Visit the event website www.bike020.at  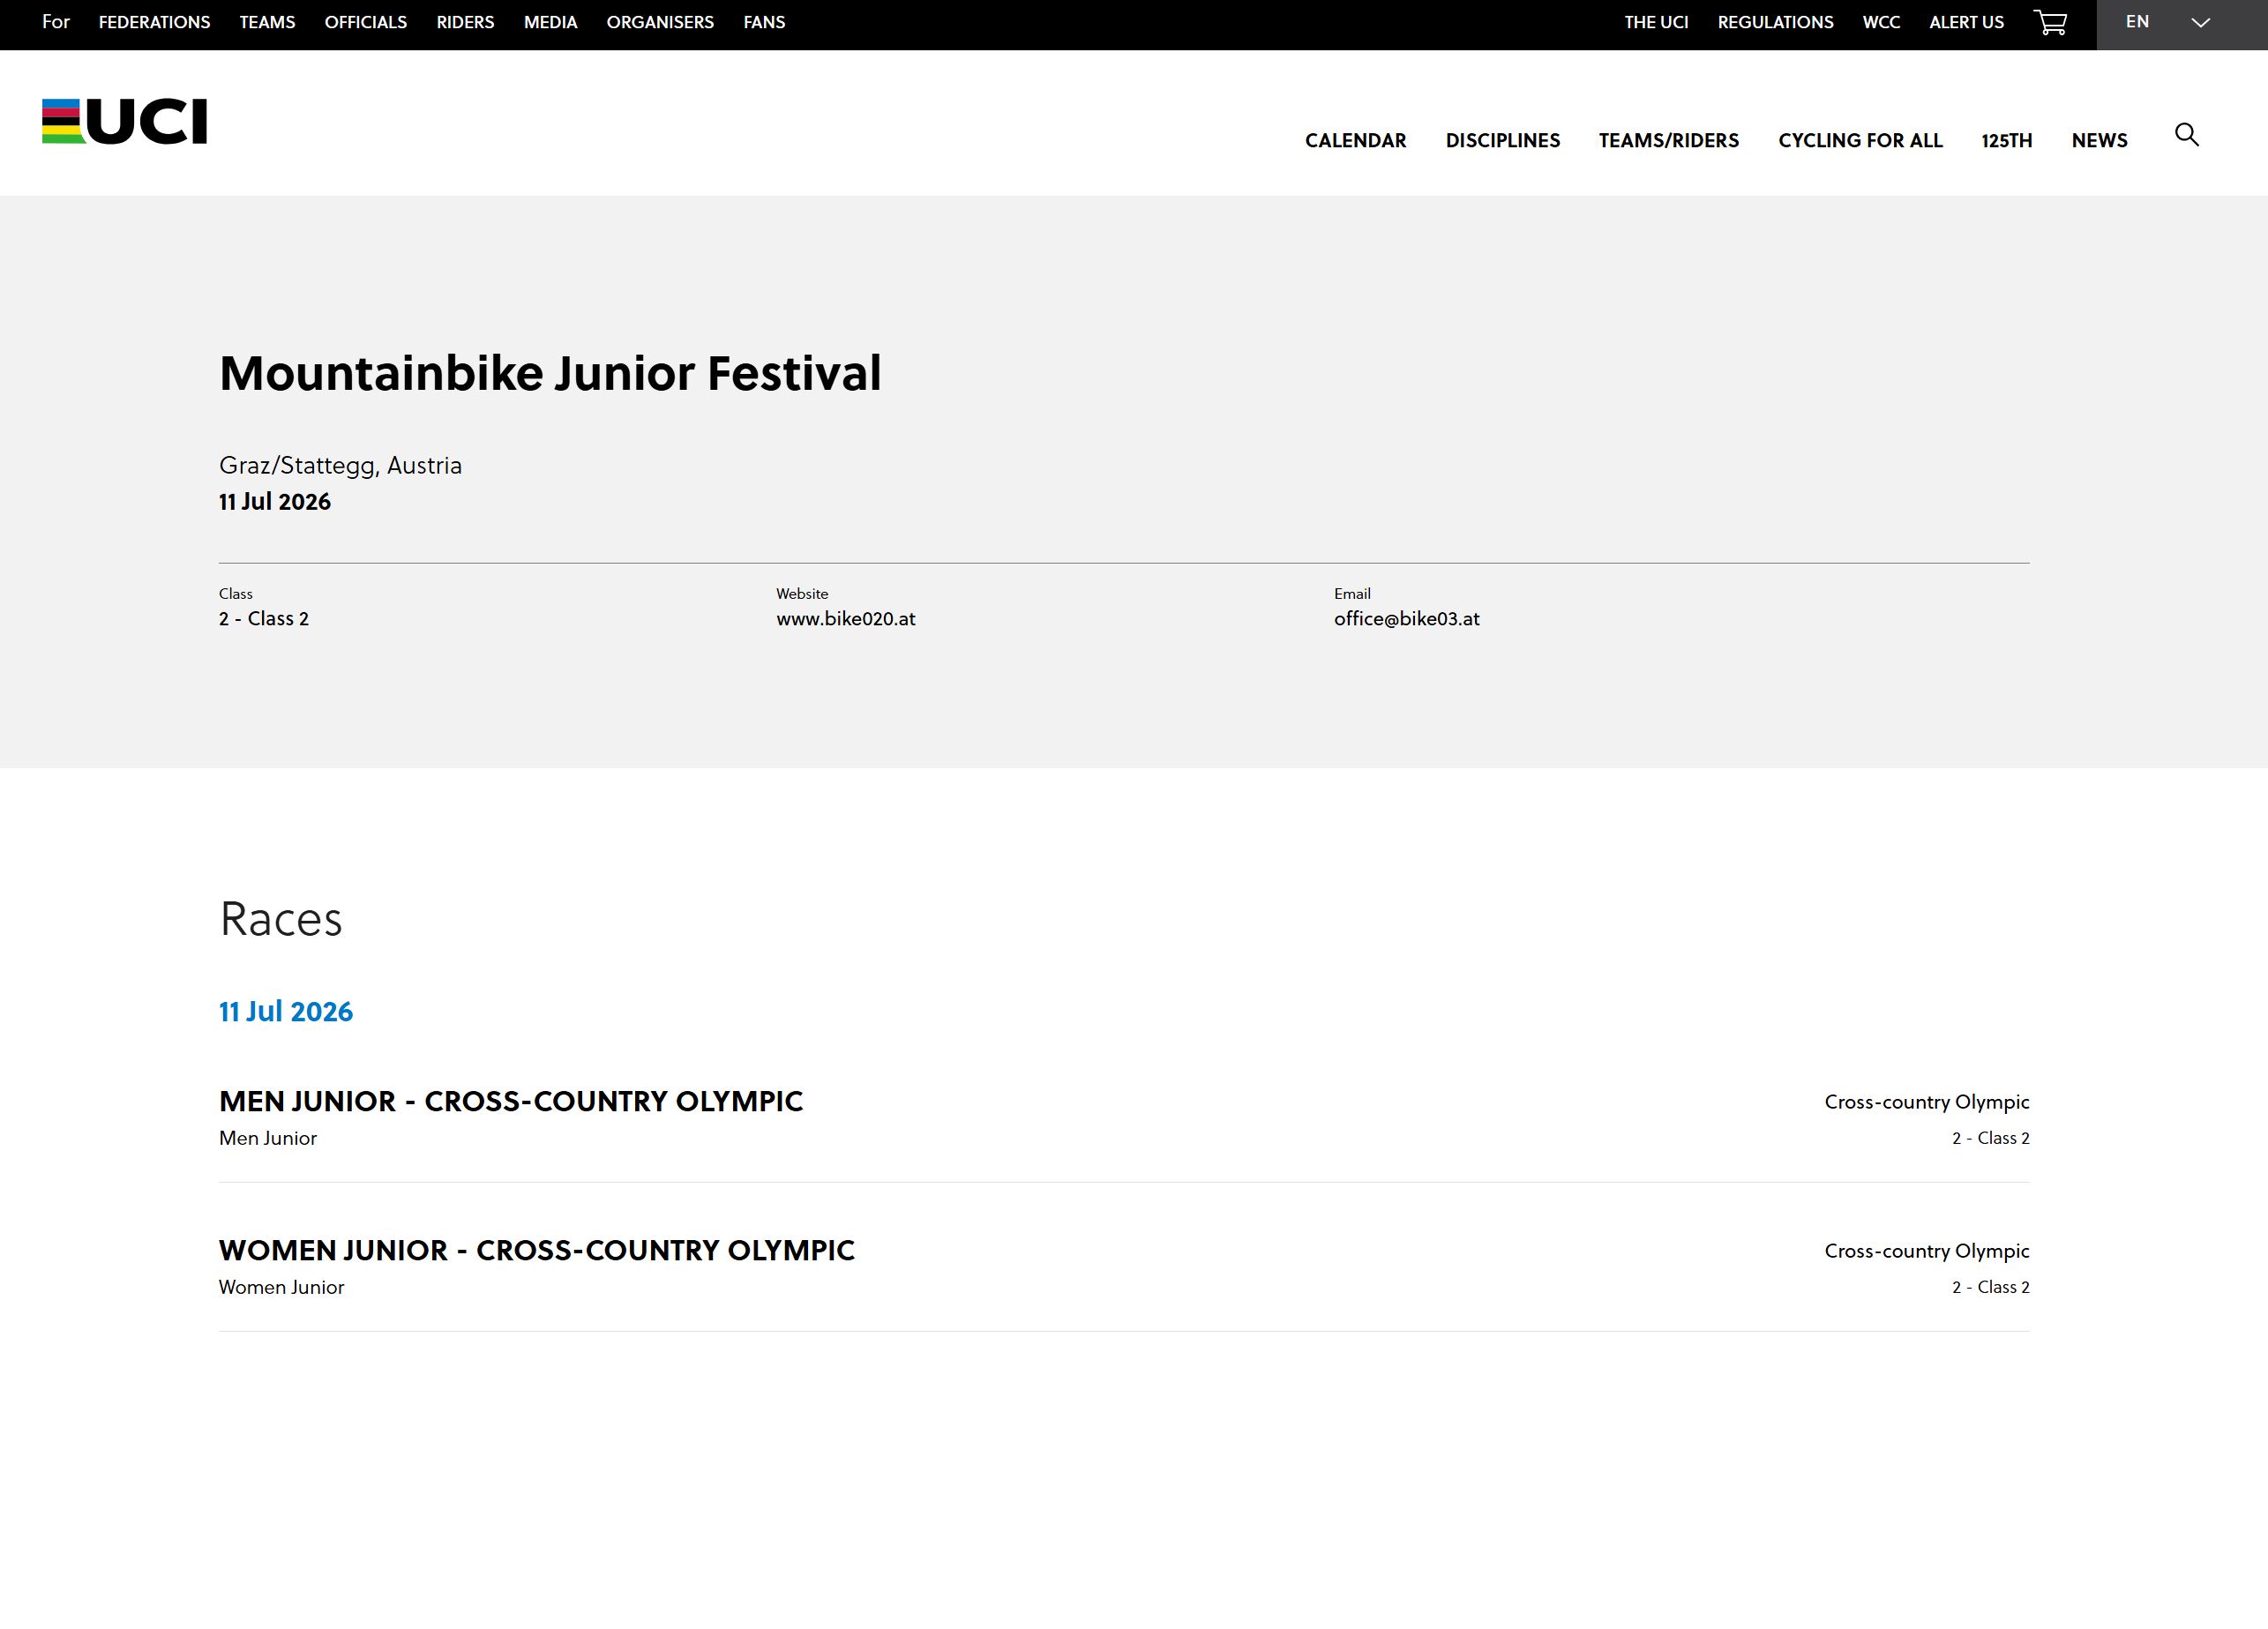coord(845,618)
